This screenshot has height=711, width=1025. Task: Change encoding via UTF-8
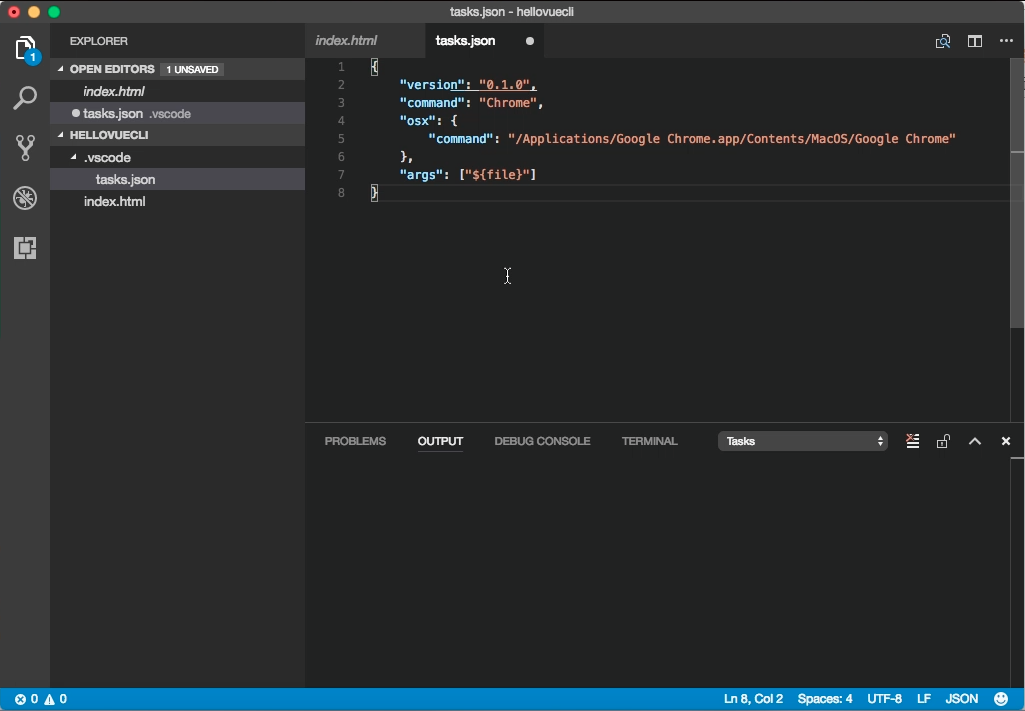pyautogui.click(x=884, y=699)
